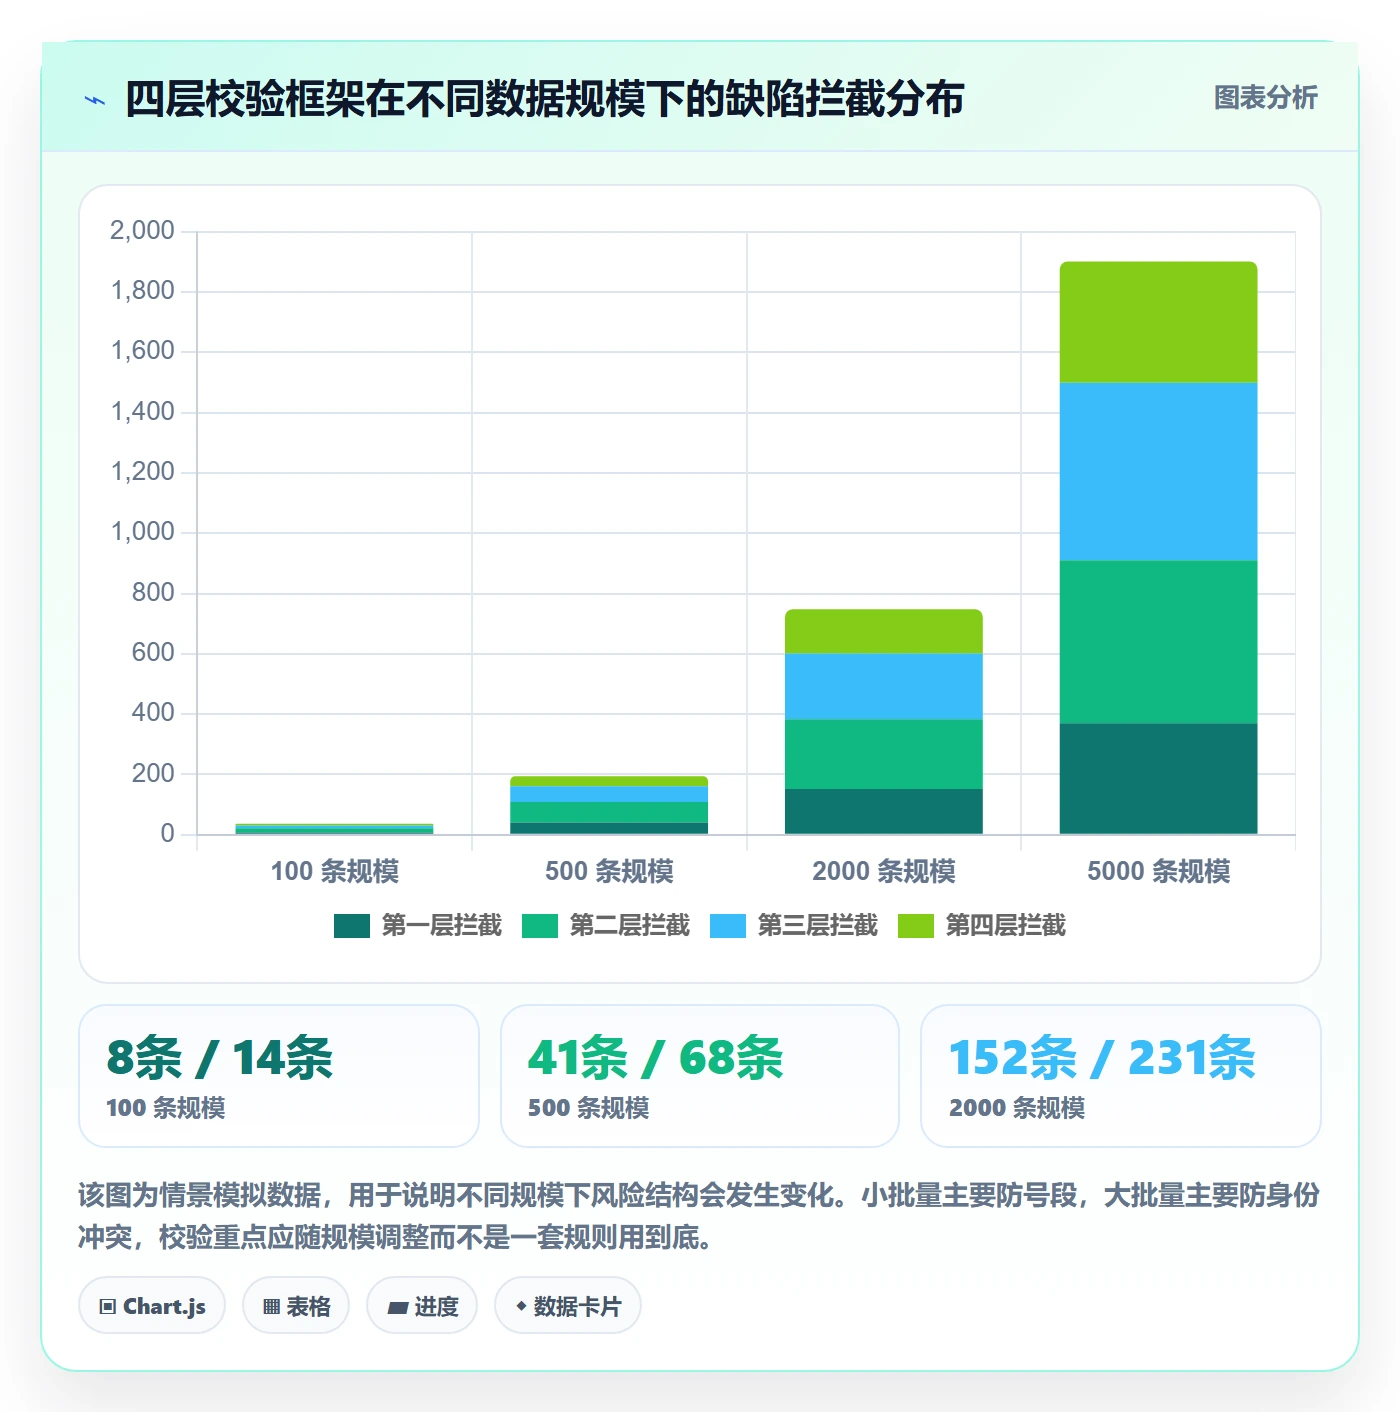Click the 100 条规模 x-axis label

(334, 871)
